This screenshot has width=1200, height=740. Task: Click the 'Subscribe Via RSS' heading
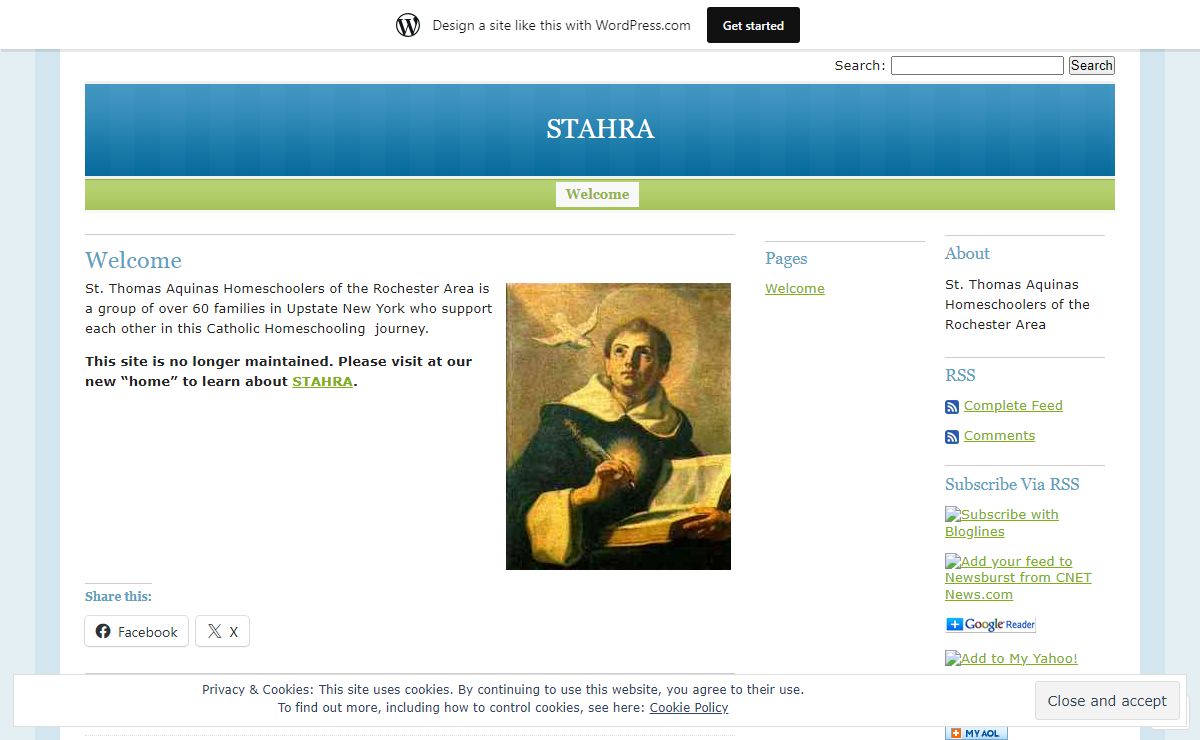click(x=1012, y=484)
